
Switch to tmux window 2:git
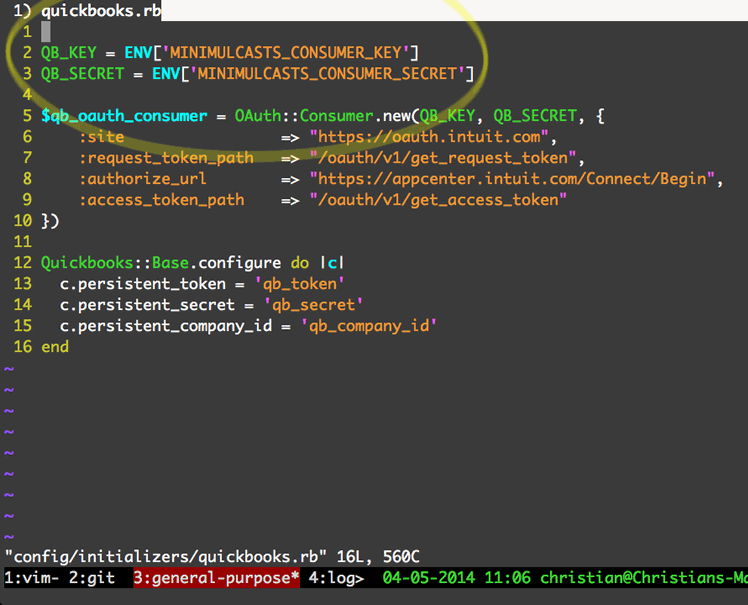click(92, 578)
